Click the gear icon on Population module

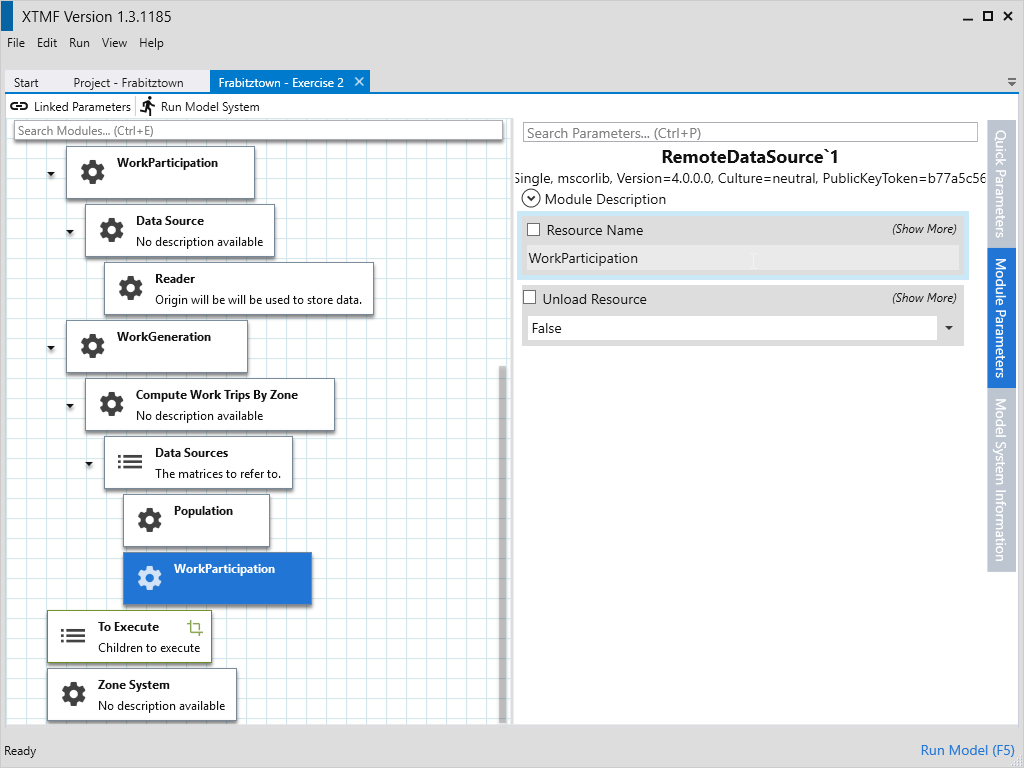click(149, 520)
